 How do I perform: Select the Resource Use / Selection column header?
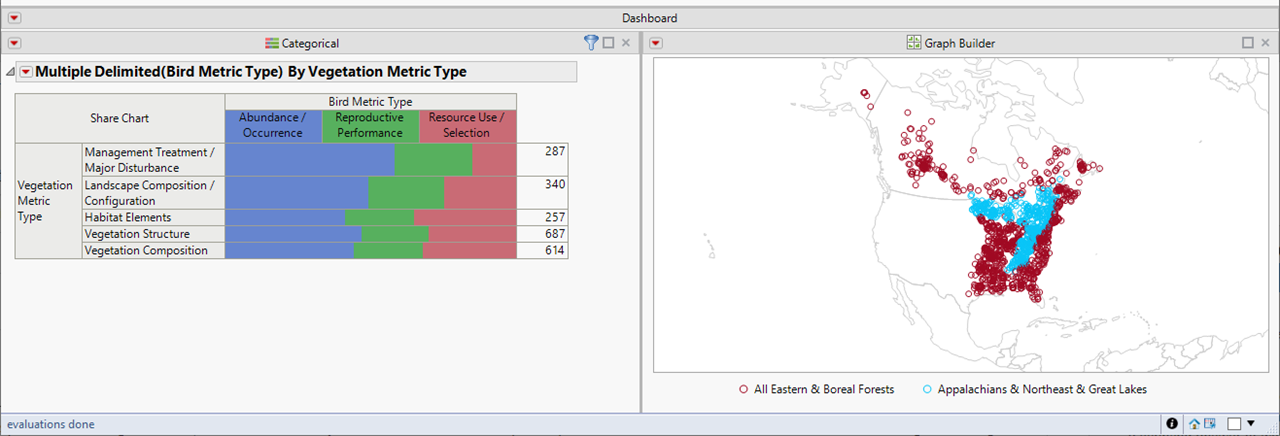coord(466,125)
